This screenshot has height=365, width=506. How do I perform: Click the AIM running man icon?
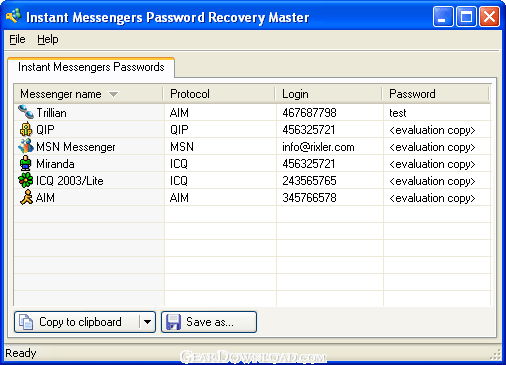(x=26, y=197)
